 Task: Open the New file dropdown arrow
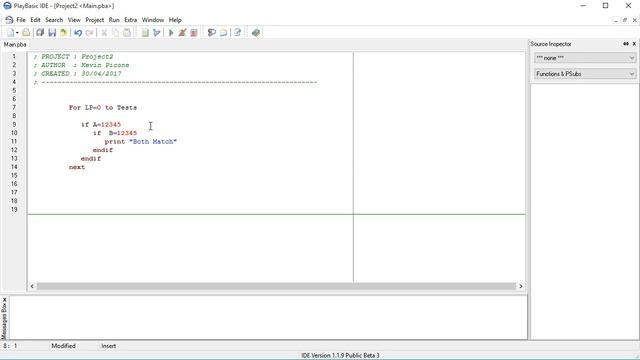point(17,33)
